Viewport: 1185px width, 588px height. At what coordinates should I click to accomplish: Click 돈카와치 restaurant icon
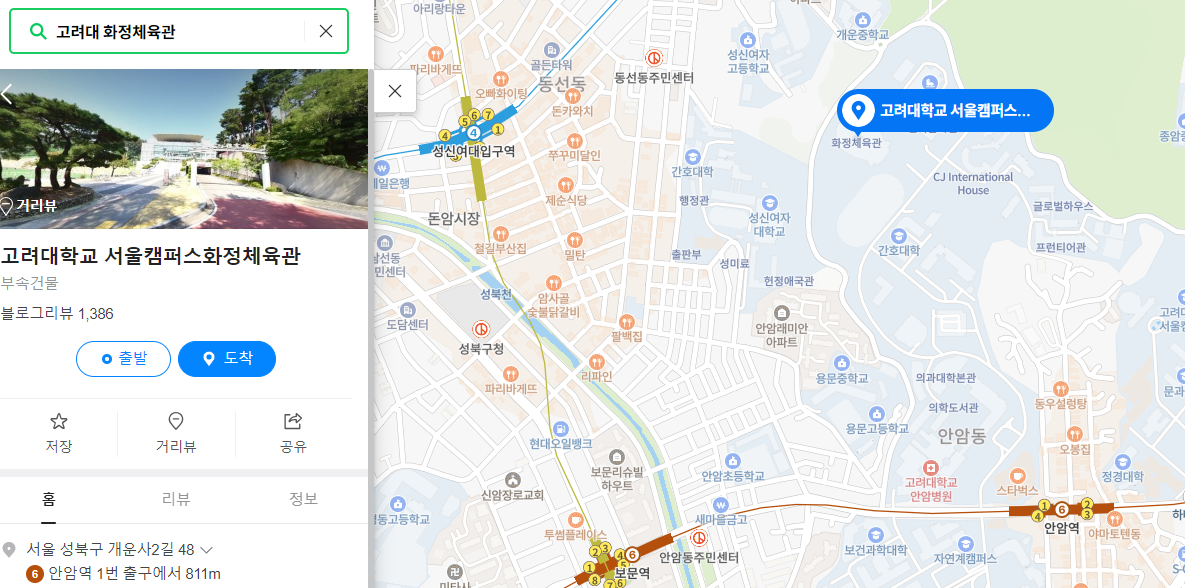(573, 95)
